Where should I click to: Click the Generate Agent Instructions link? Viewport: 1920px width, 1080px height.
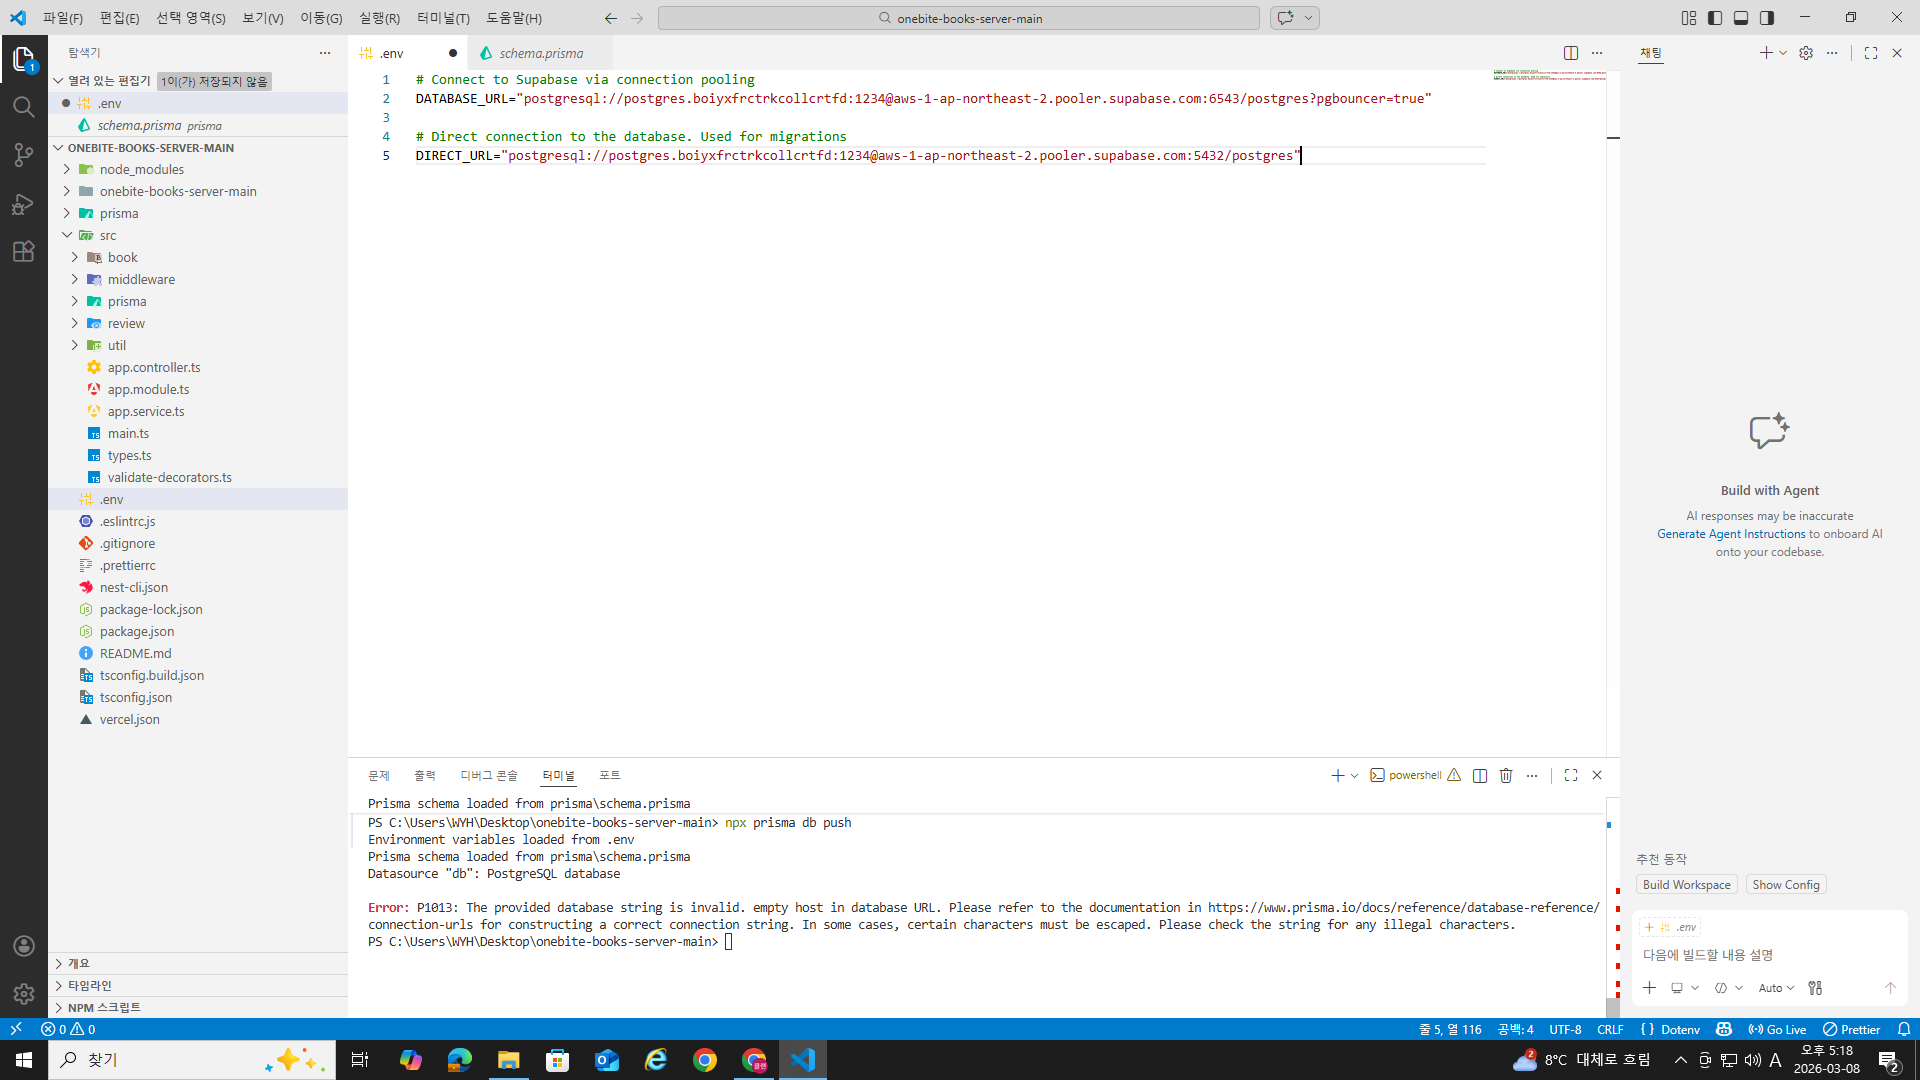tap(1731, 534)
